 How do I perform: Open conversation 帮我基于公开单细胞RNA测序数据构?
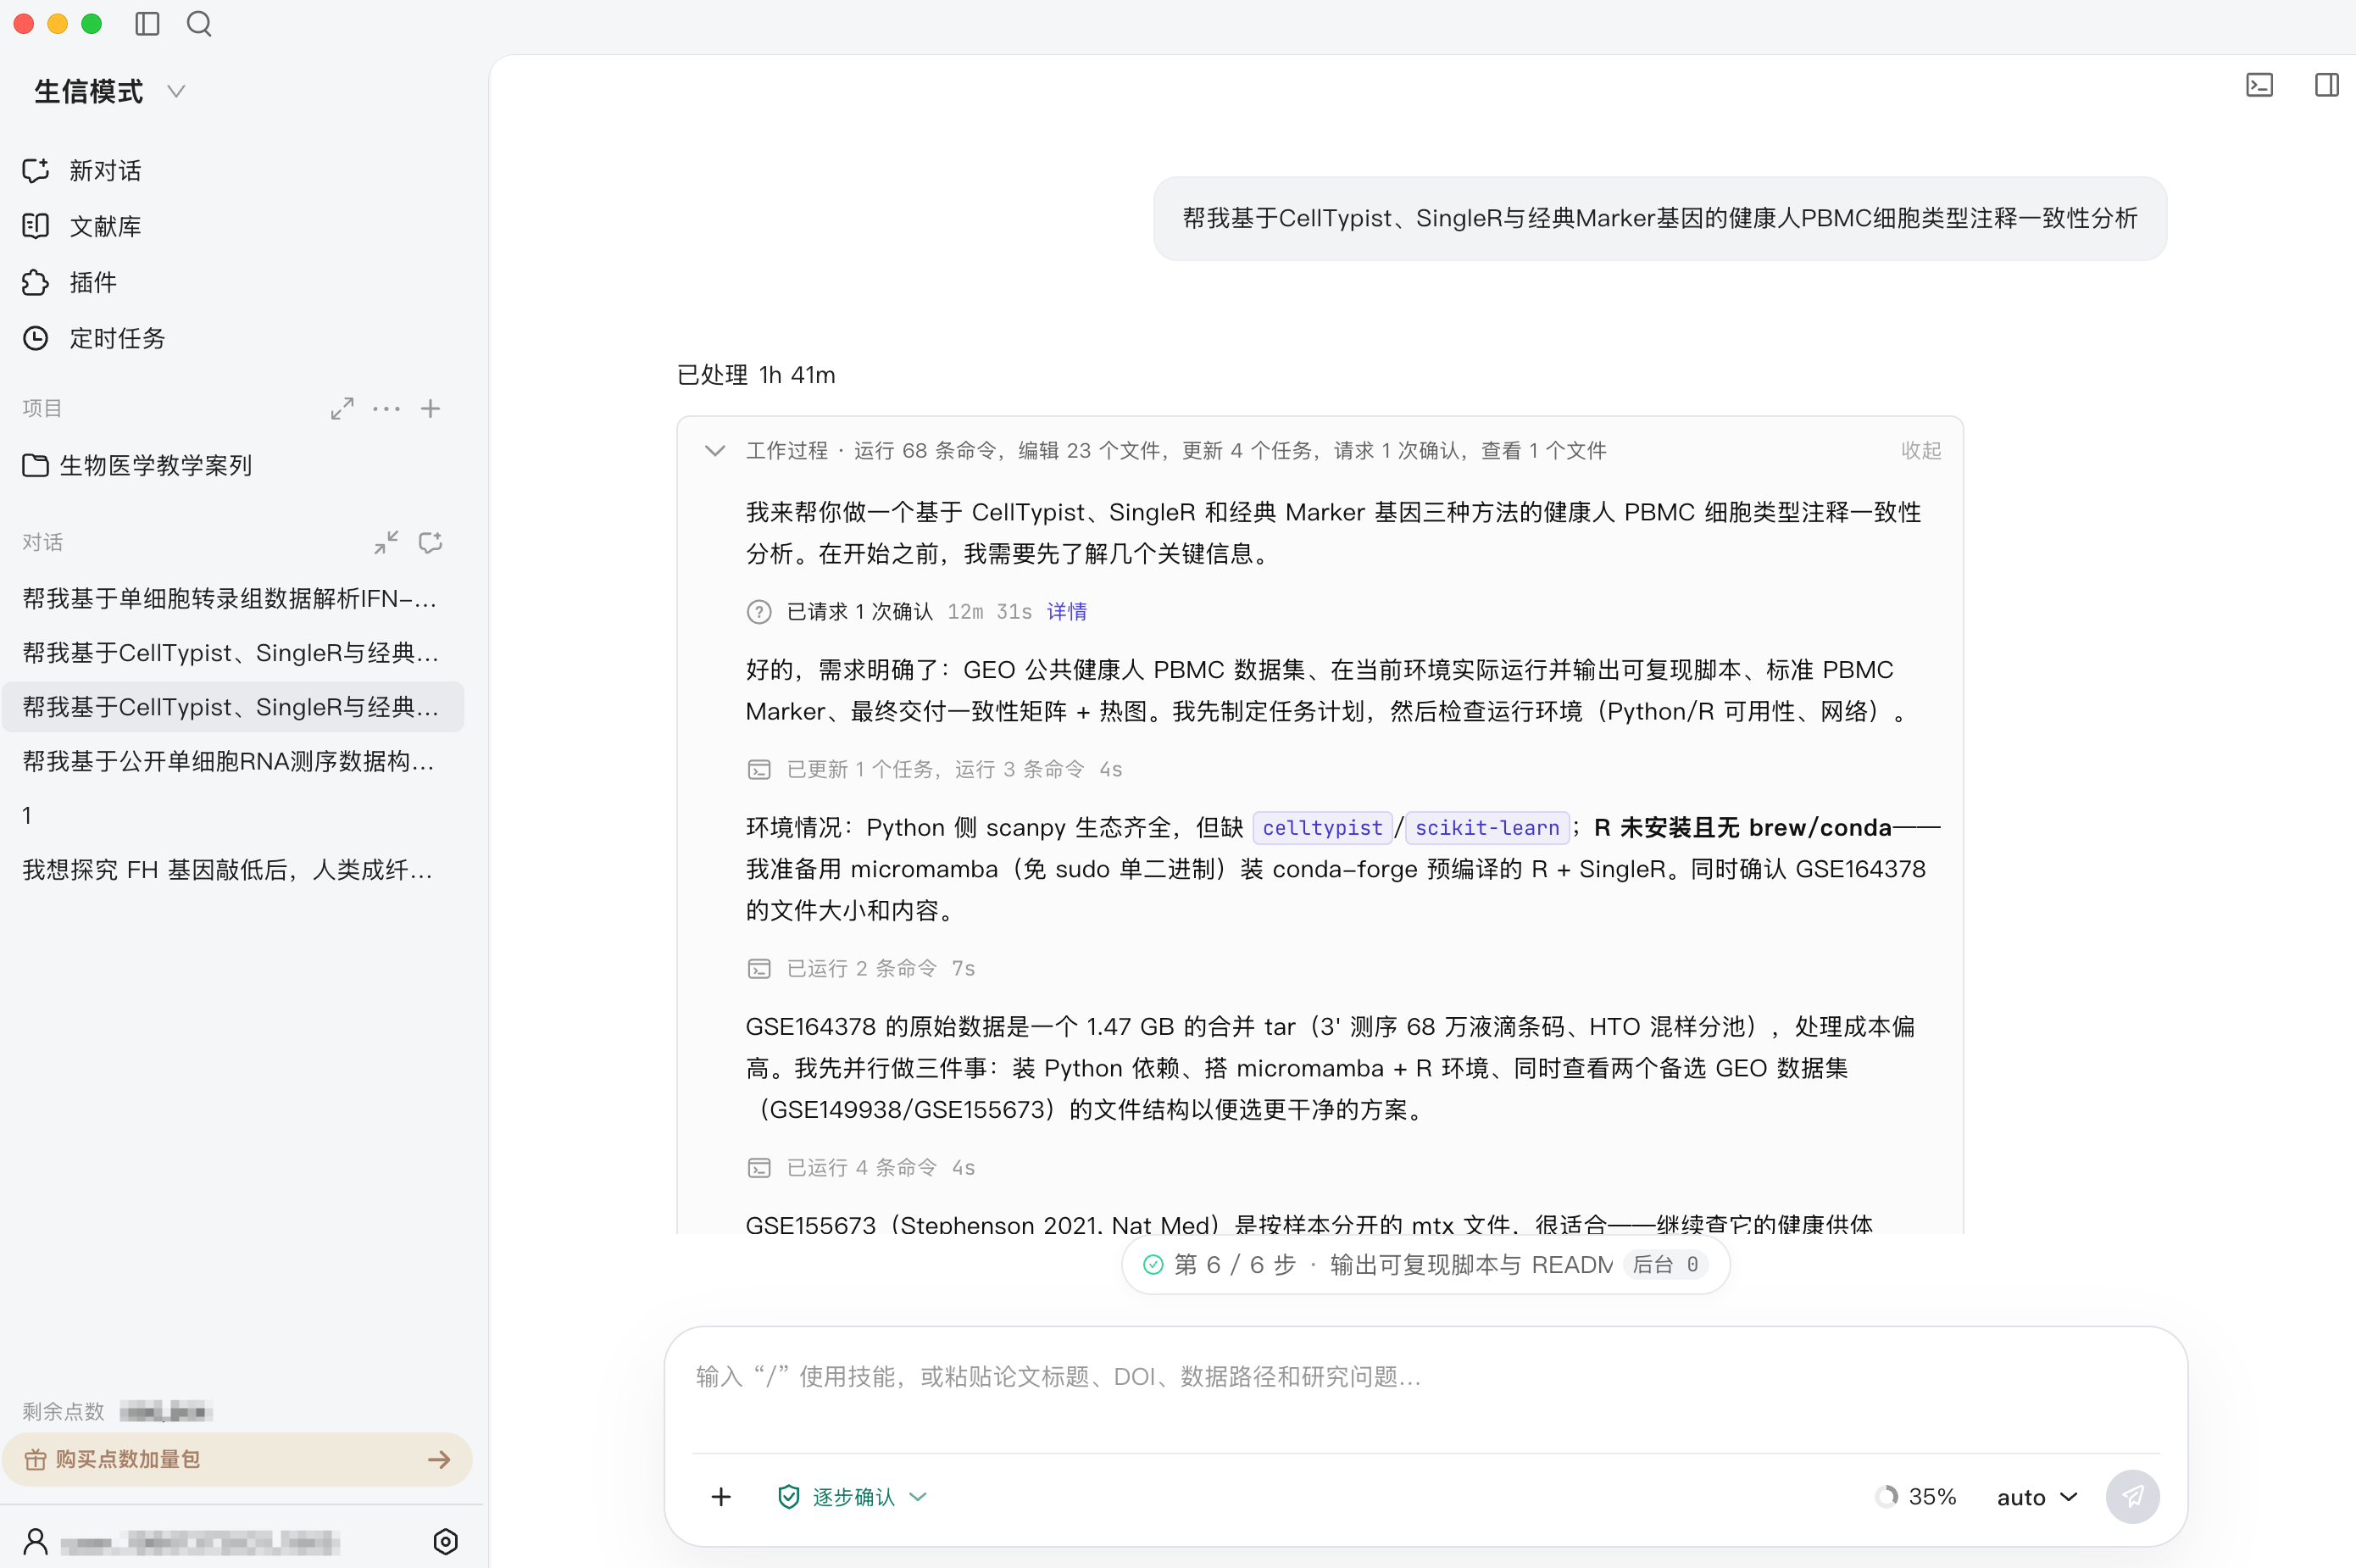point(231,762)
